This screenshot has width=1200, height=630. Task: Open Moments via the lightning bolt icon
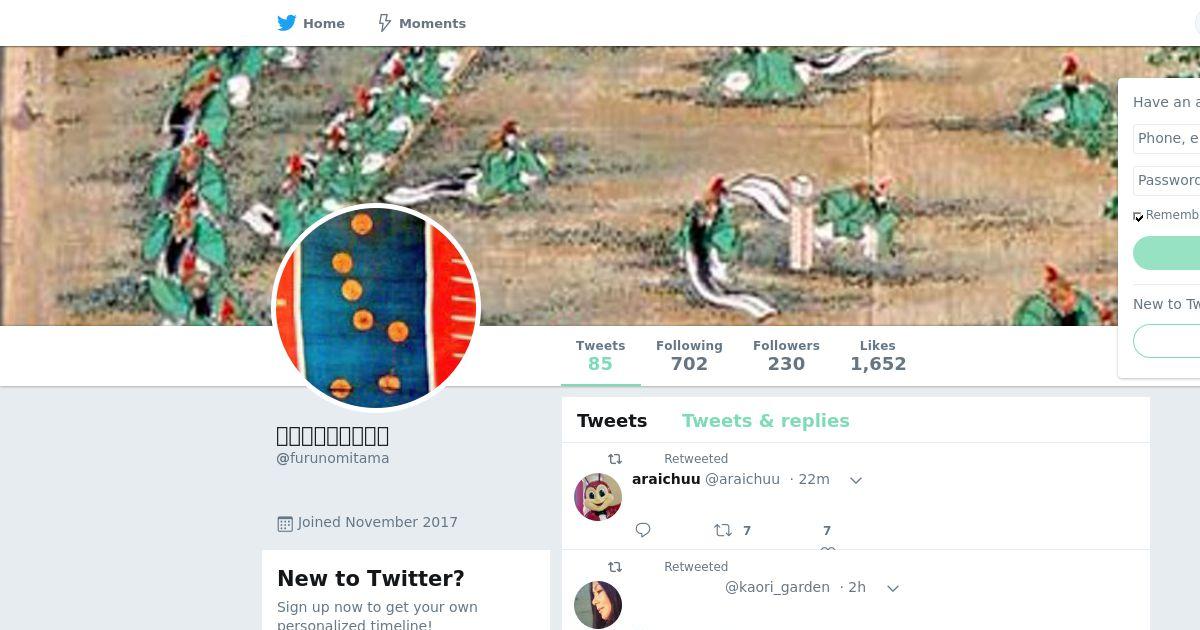point(384,23)
